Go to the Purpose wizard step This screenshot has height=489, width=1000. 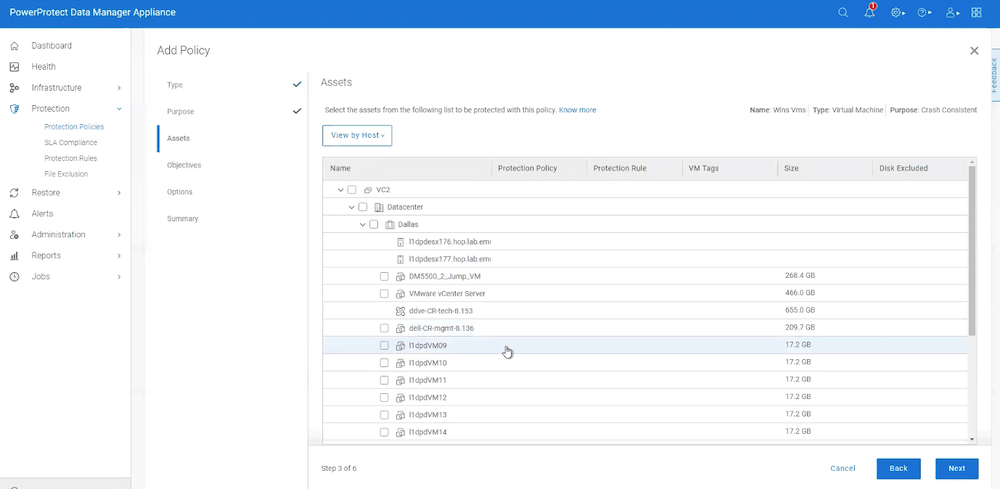coord(180,112)
